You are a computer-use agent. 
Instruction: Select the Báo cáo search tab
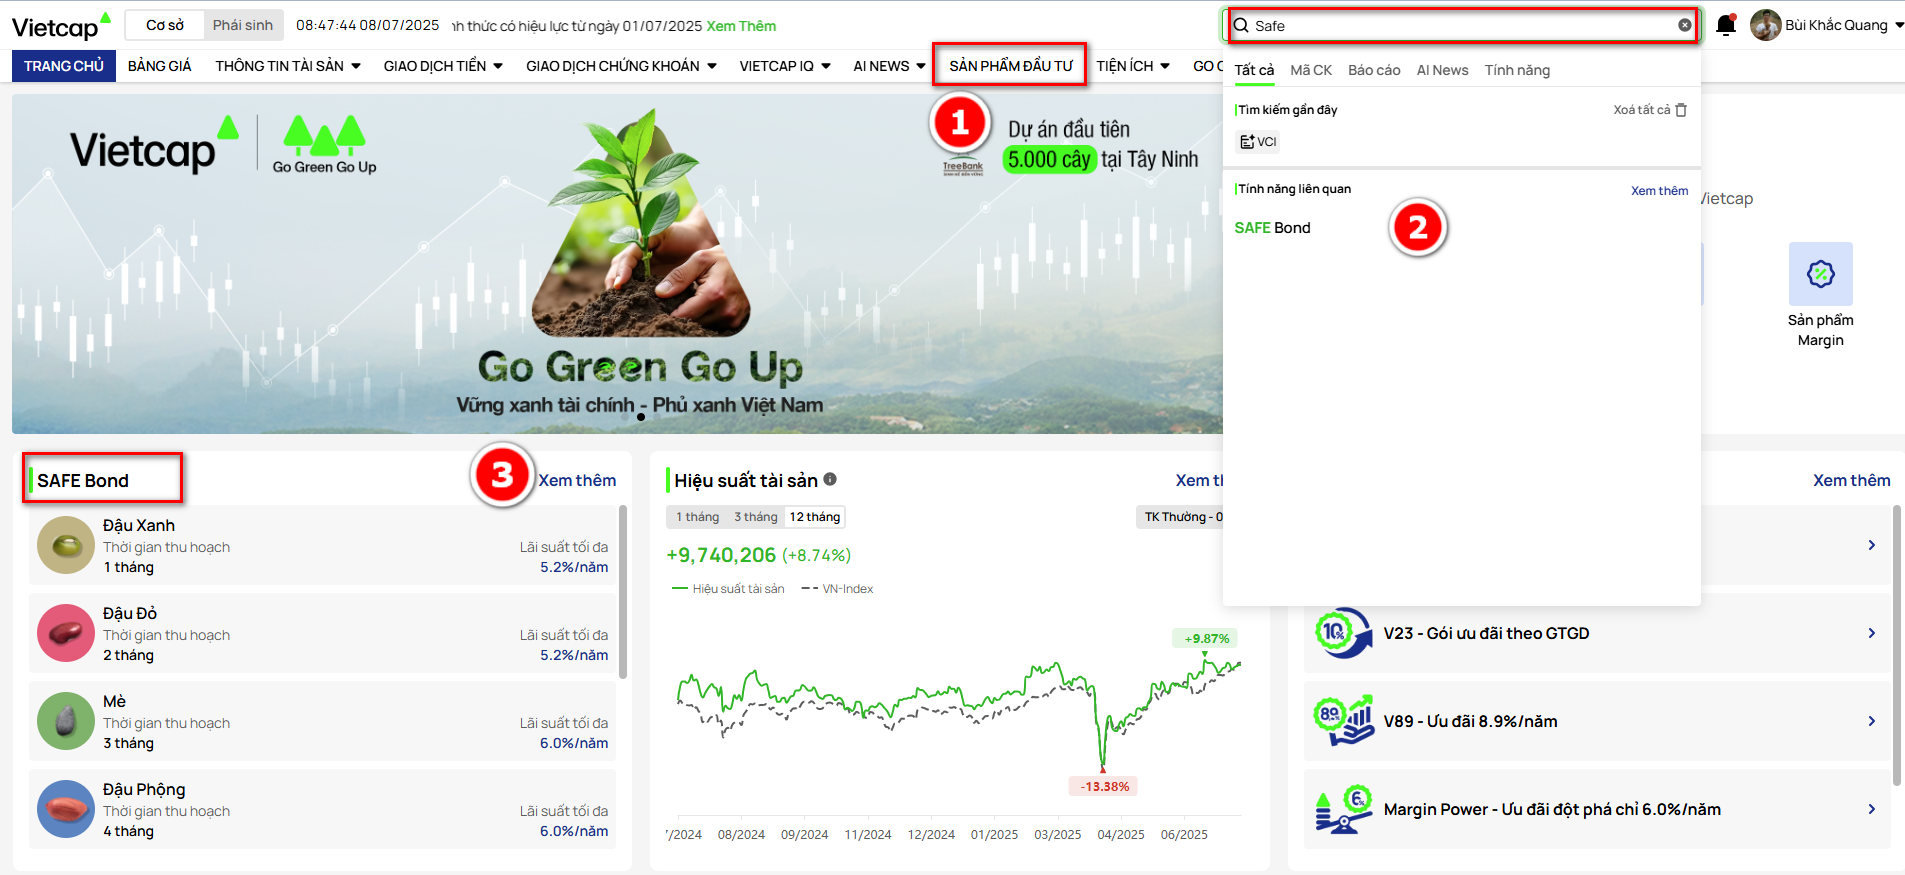(x=1374, y=70)
